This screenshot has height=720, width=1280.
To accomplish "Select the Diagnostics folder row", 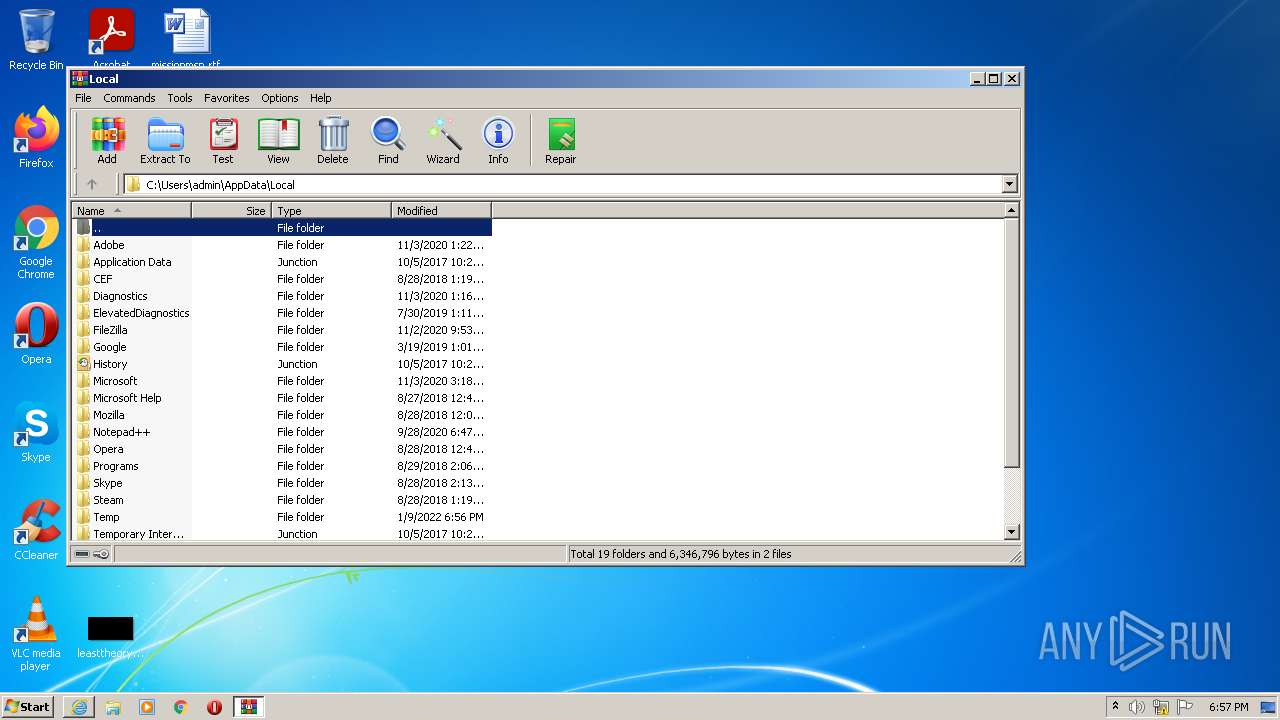I will 282,296.
